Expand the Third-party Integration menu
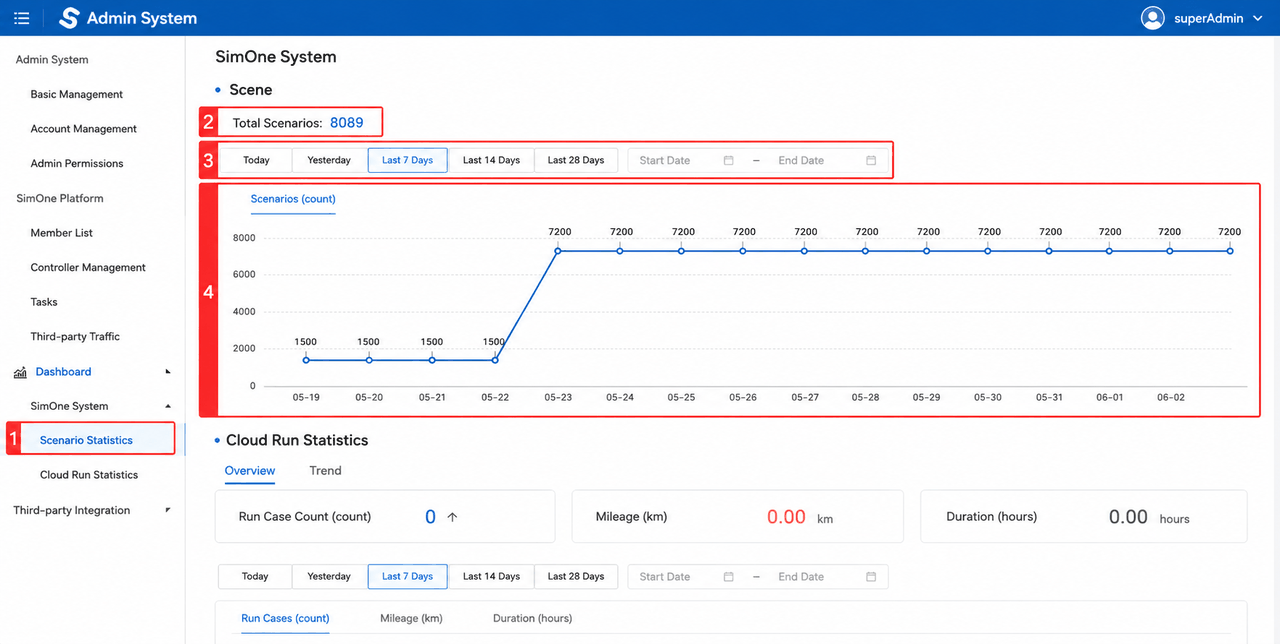1280x644 pixels. pos(167,510)
